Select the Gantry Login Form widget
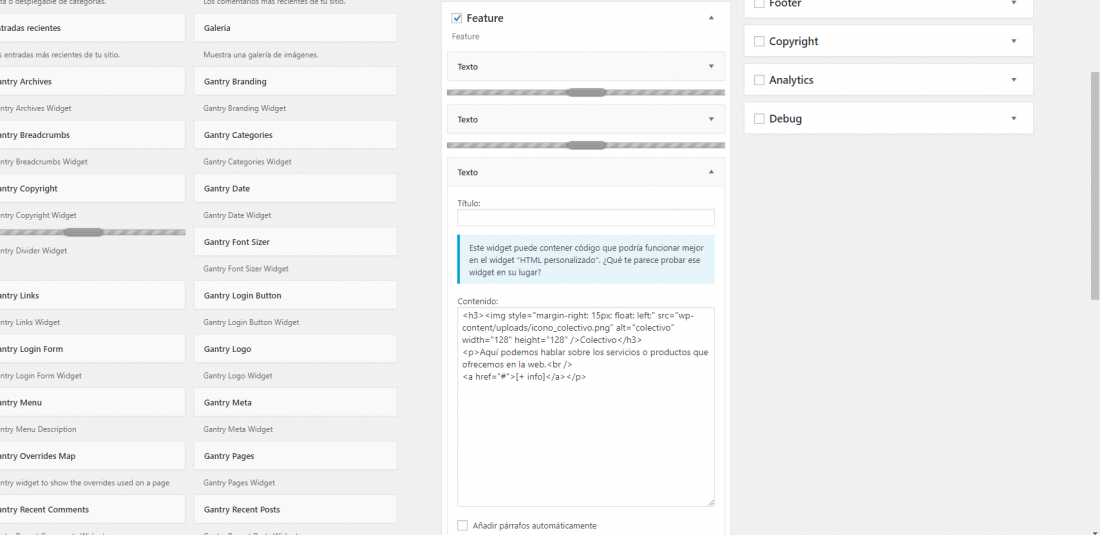The width and height of the screenshot is (1100, 535). click(x=93, y=348)
